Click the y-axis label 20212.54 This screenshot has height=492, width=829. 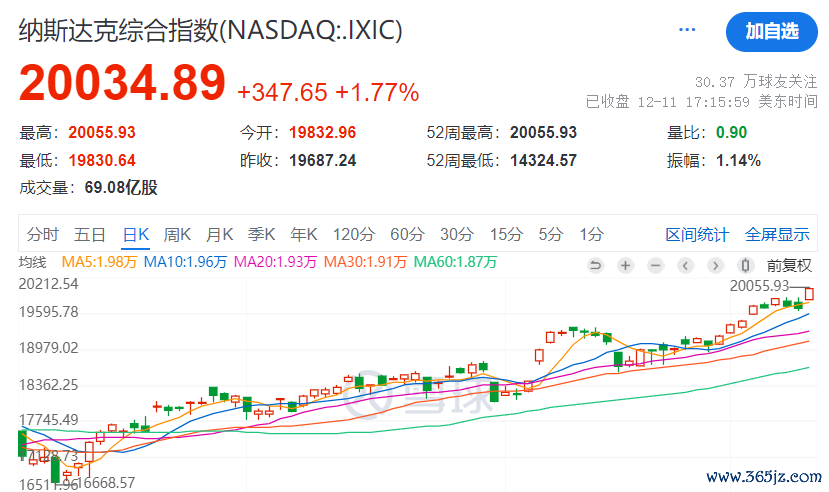click(49, 284)
